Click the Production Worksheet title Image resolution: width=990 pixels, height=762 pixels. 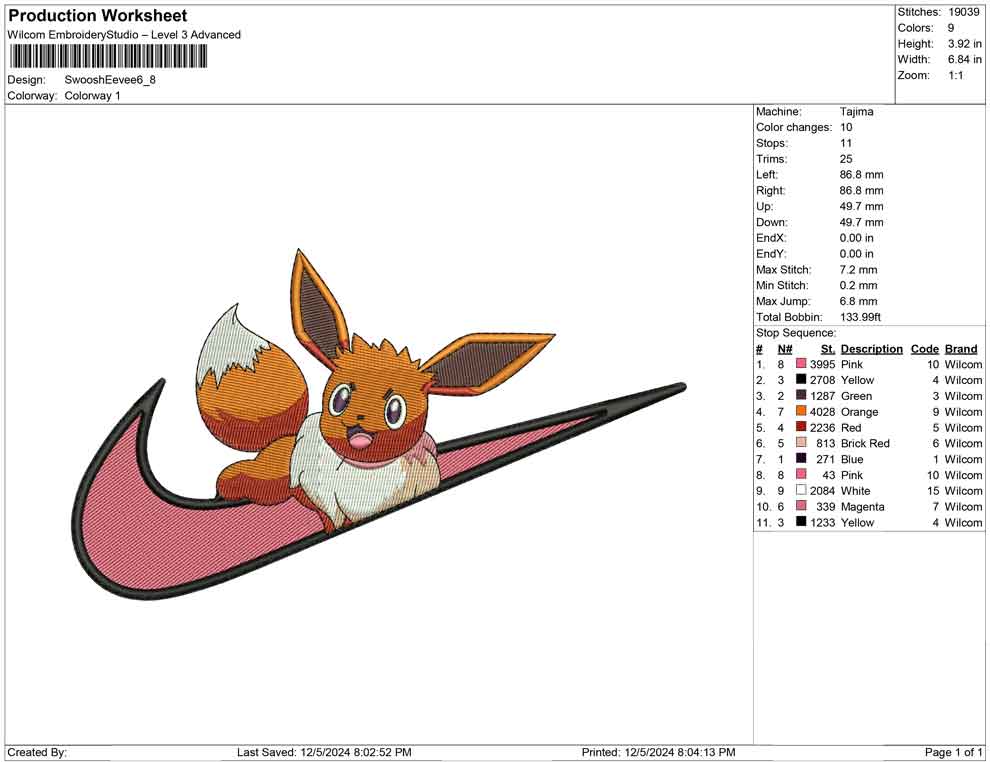coord(98,16)
